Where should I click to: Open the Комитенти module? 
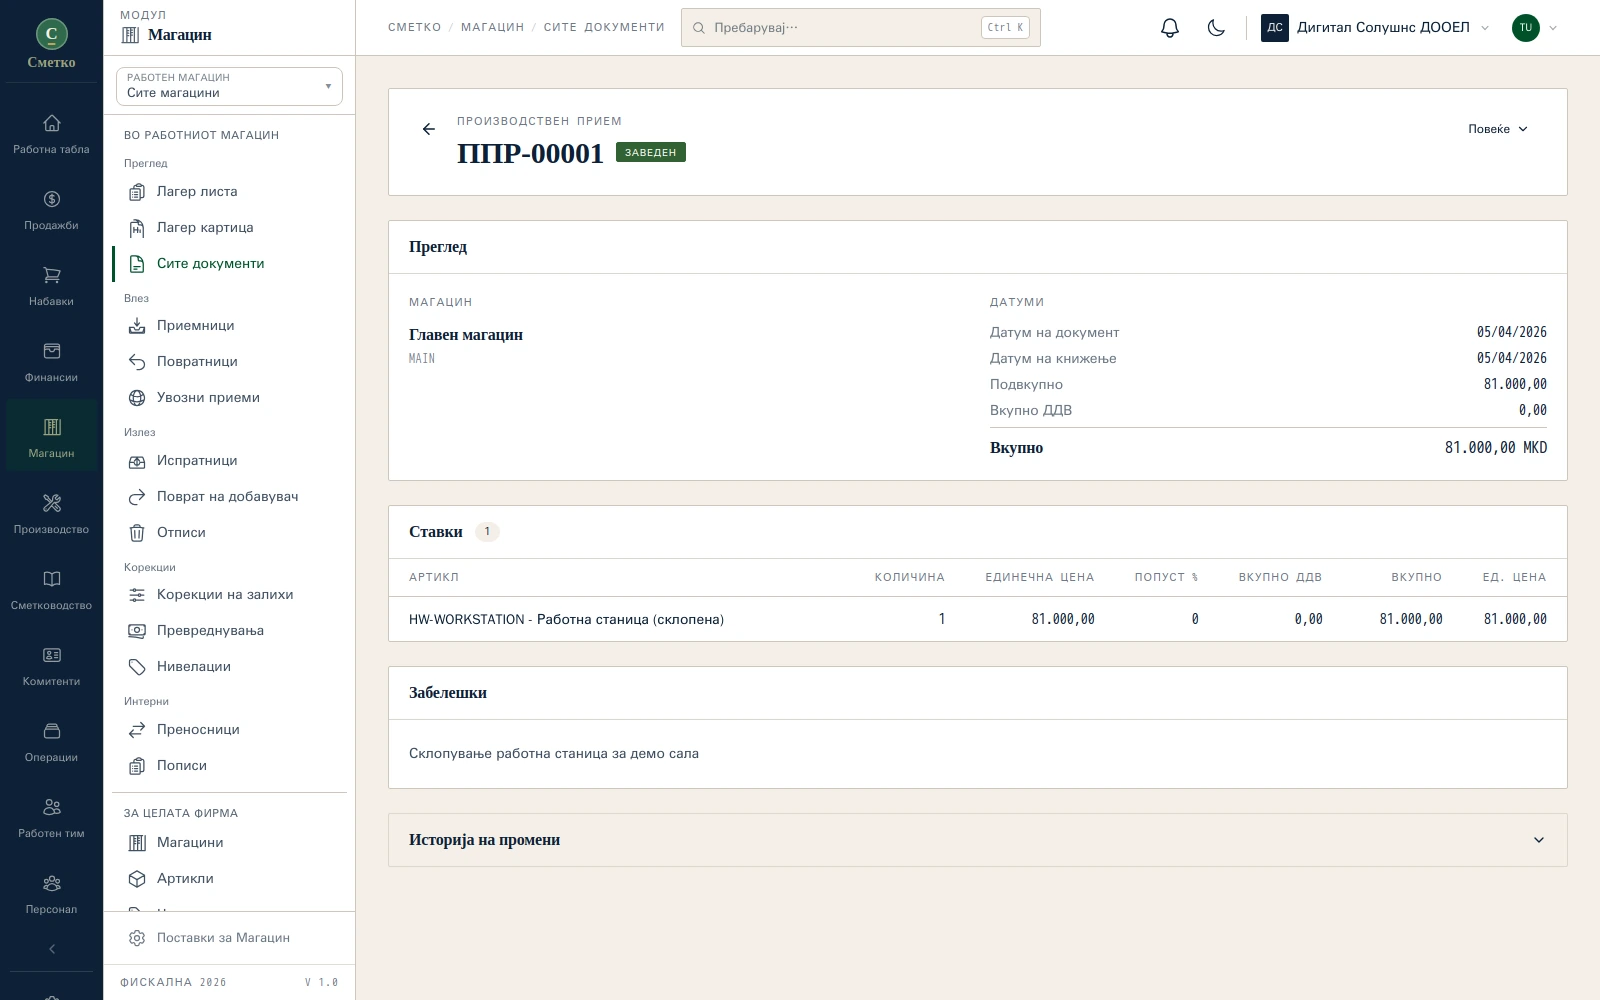51,666
